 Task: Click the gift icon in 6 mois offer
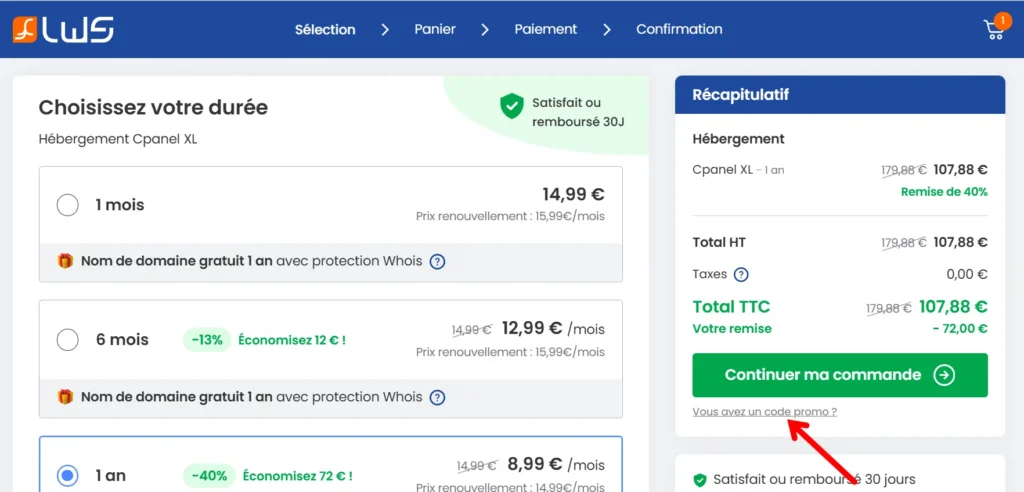tap(65, 397)
